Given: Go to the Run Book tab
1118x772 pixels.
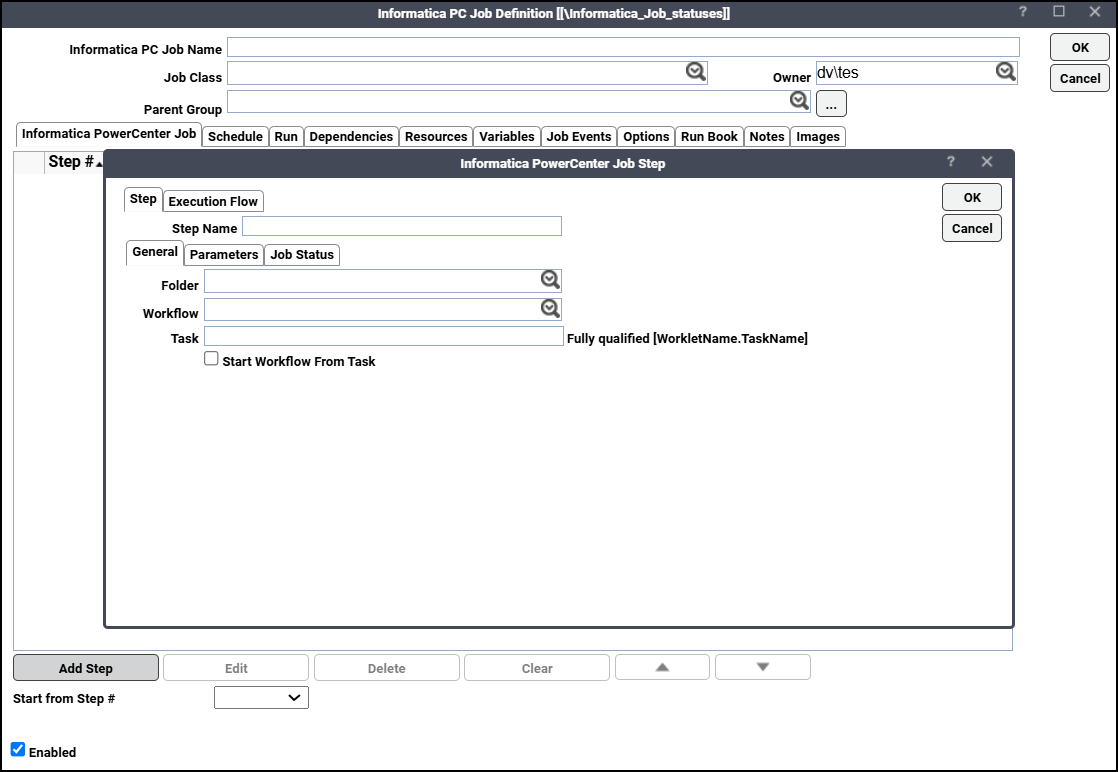Looking at the screenshot, I should tap(709, 136).
